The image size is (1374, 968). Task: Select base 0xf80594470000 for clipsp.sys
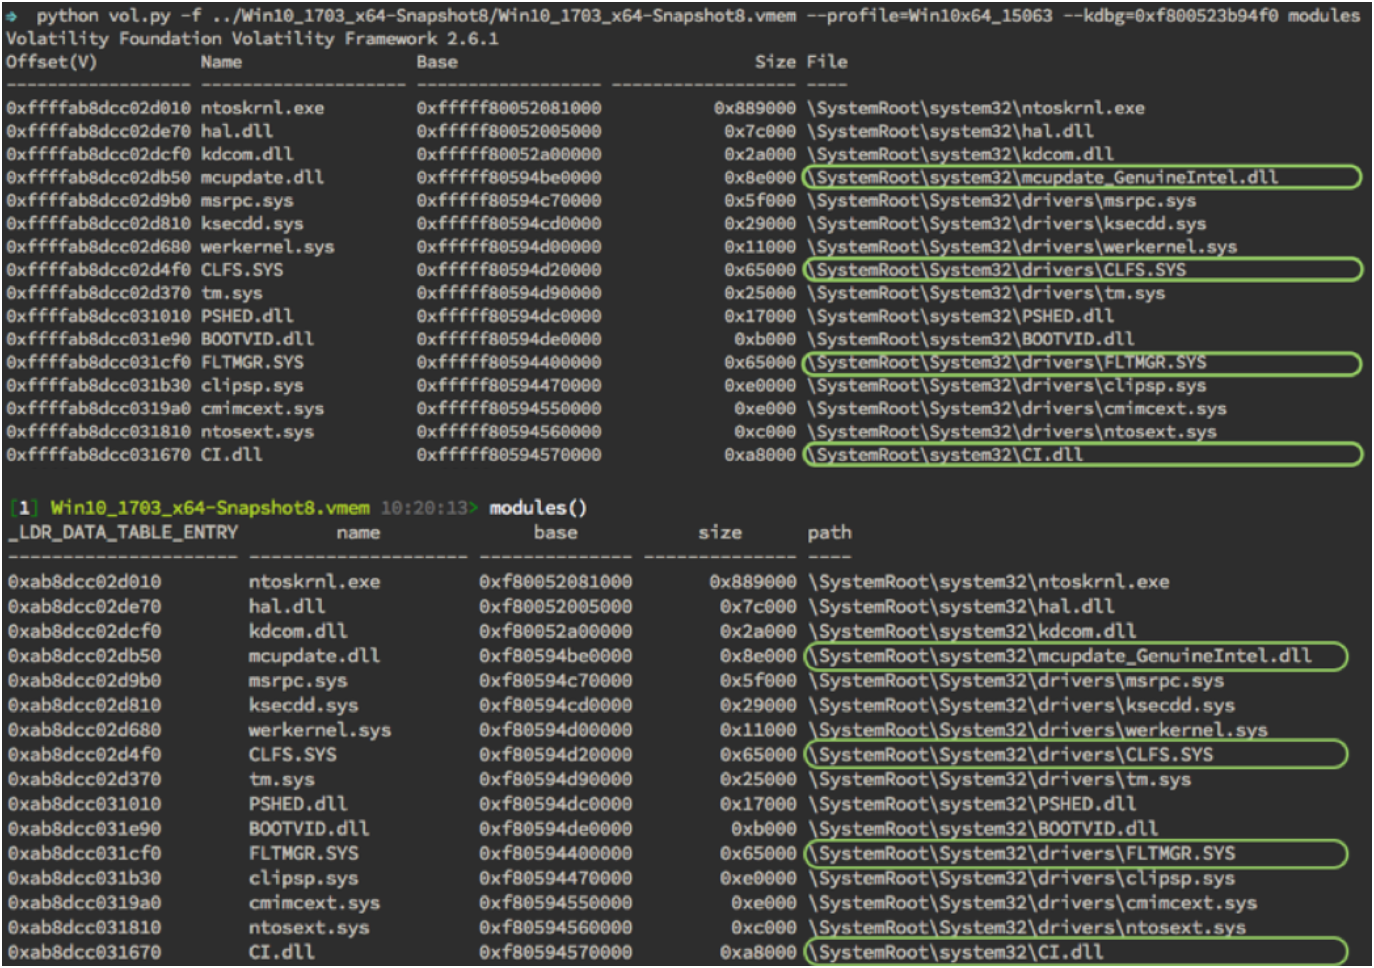click(x=555, y=878)
